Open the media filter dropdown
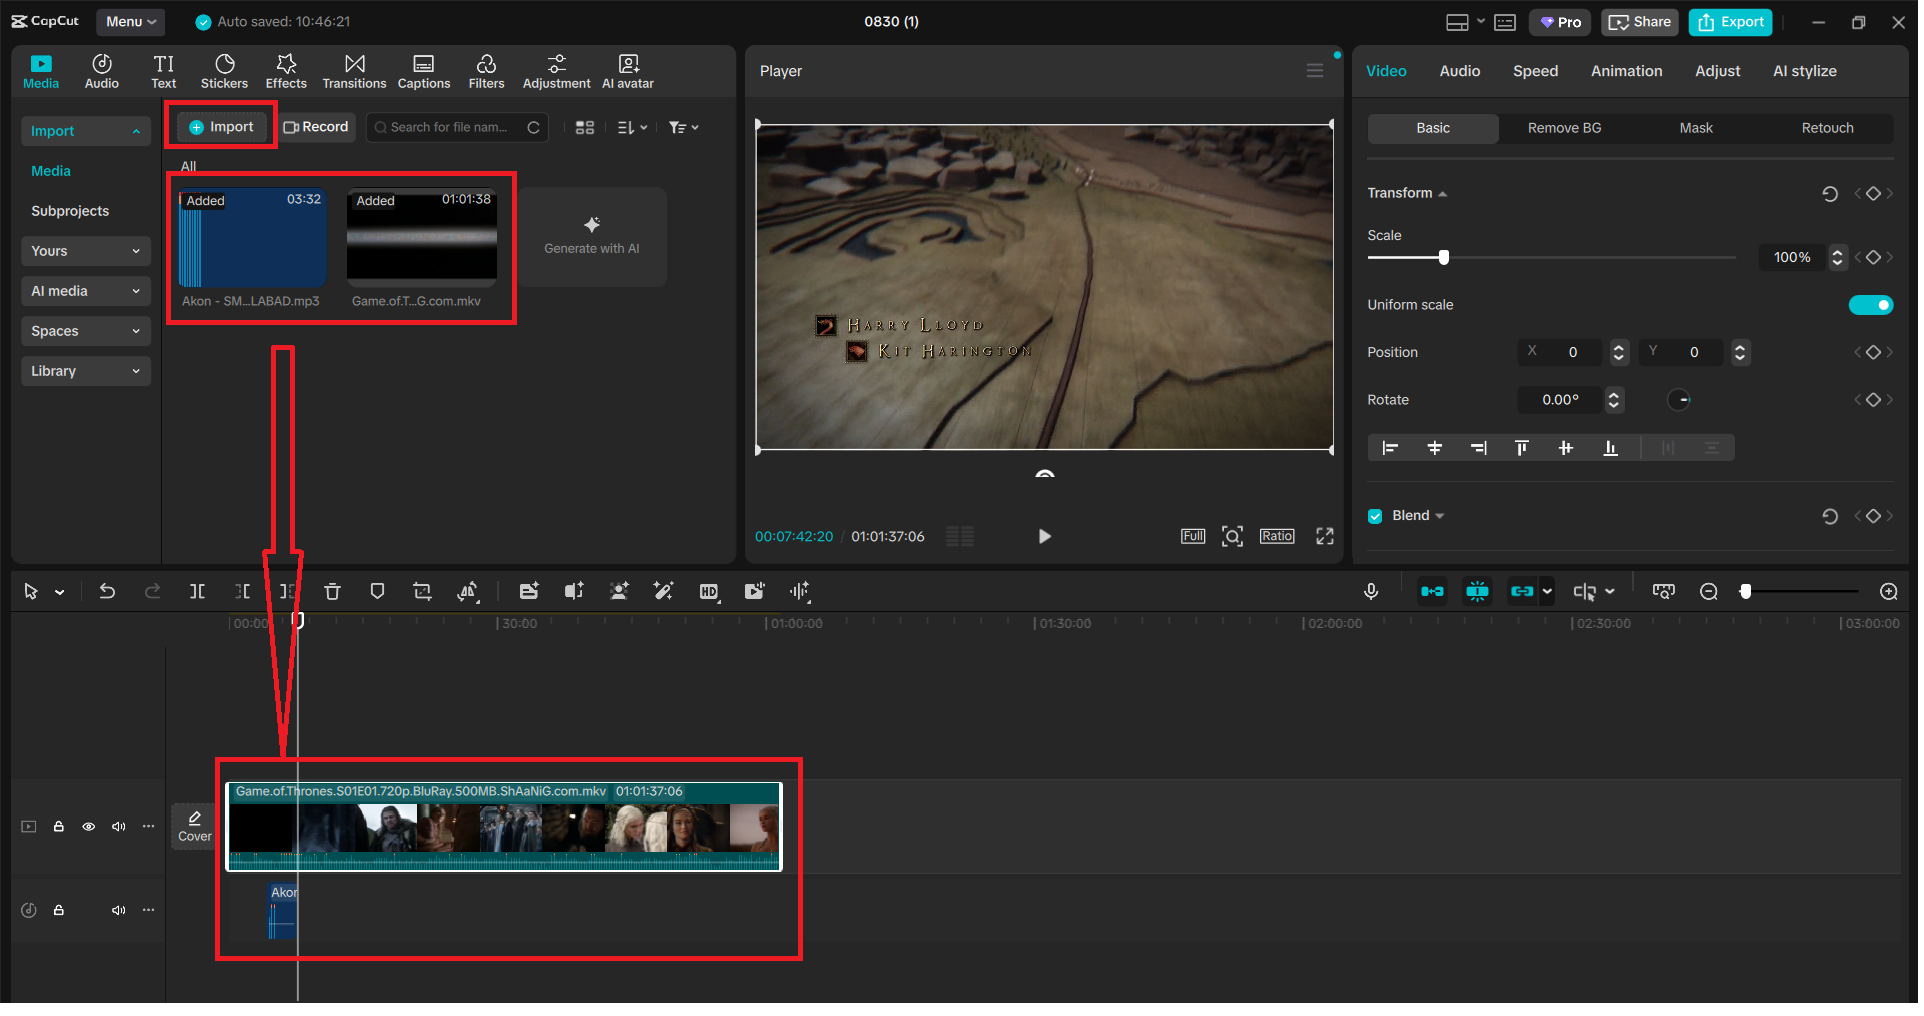This screenshot has height=1016, width=1924. (684, 128)
